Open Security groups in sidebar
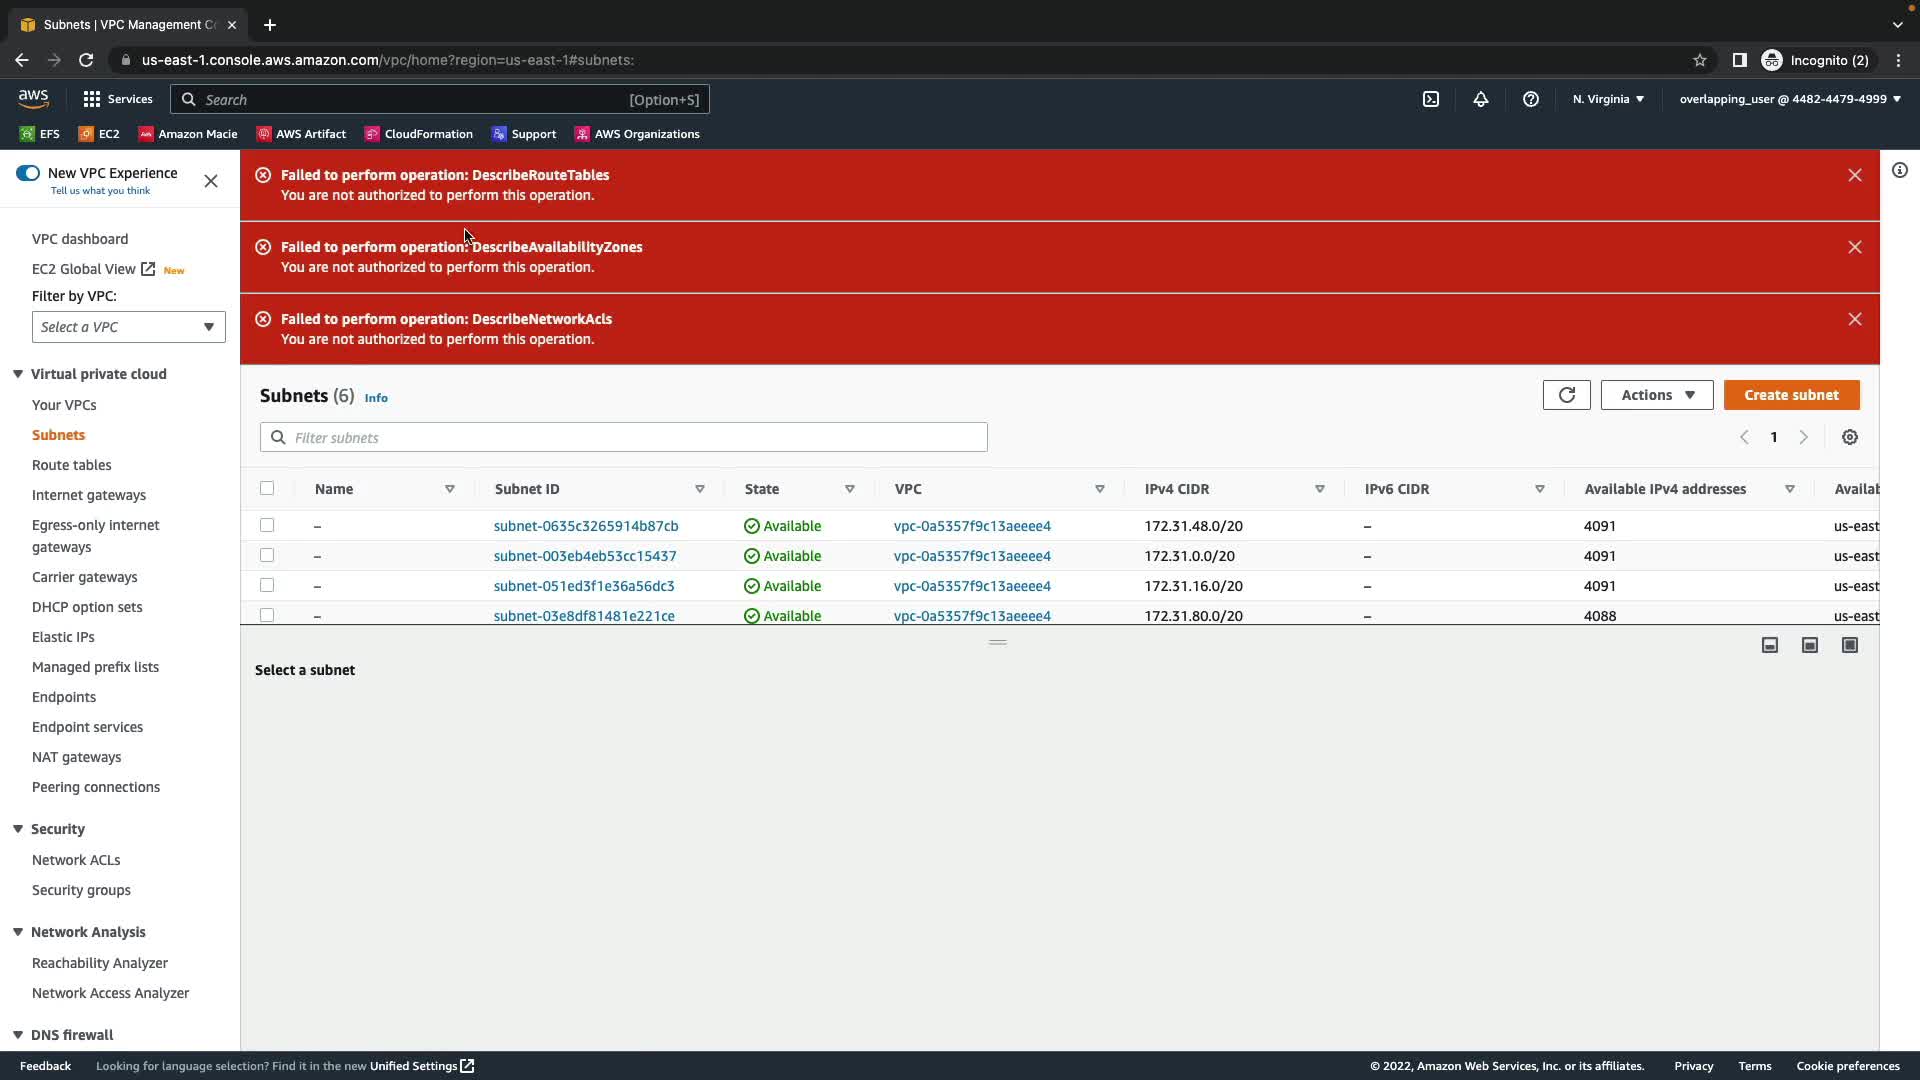This screenshot has width=1920, height=1080. [81, 890]
